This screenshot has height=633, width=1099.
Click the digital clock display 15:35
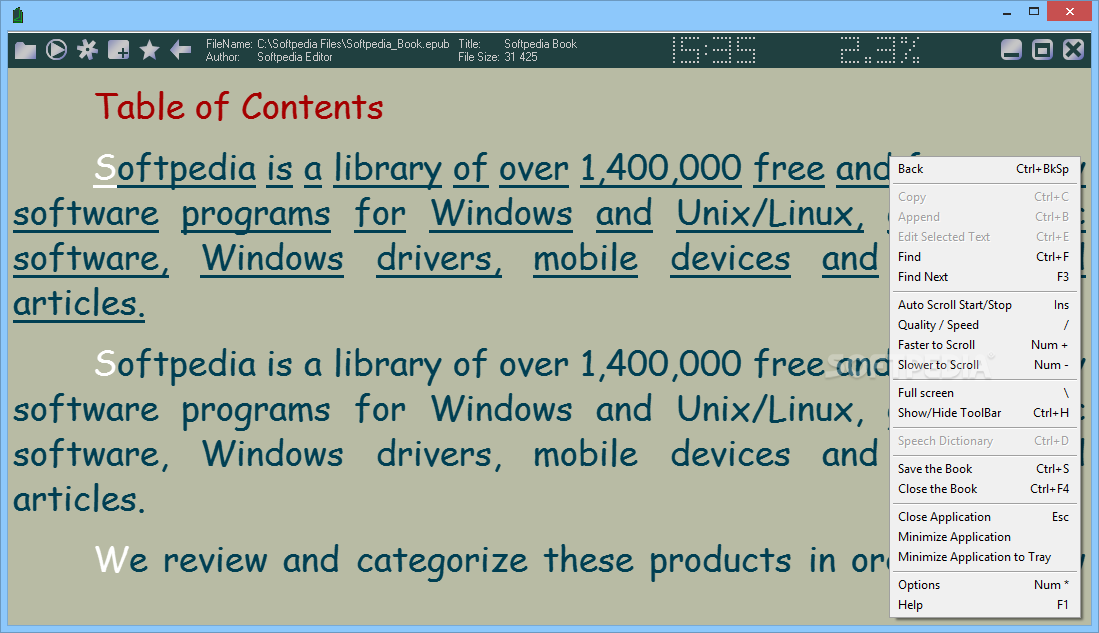pos(714,50)
